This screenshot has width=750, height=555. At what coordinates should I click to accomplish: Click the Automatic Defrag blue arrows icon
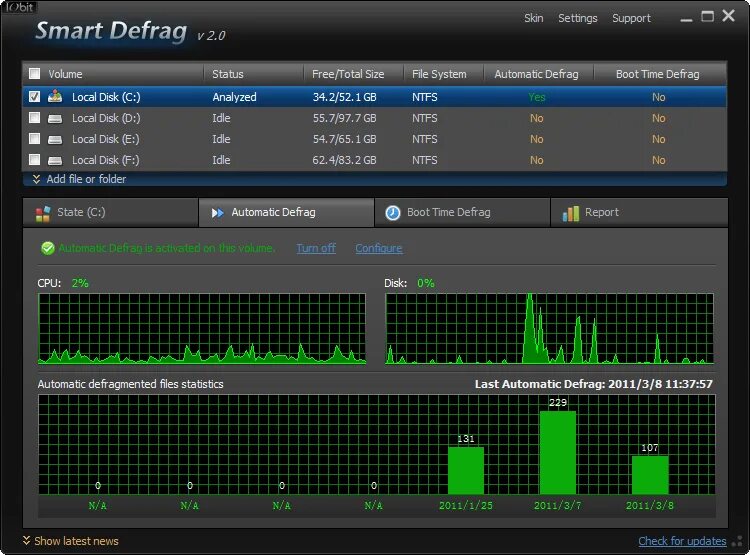pos(218,213)
